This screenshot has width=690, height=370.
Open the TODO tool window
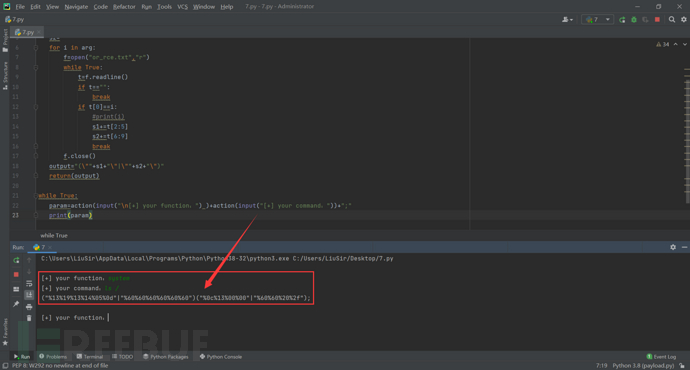[122, 357]
